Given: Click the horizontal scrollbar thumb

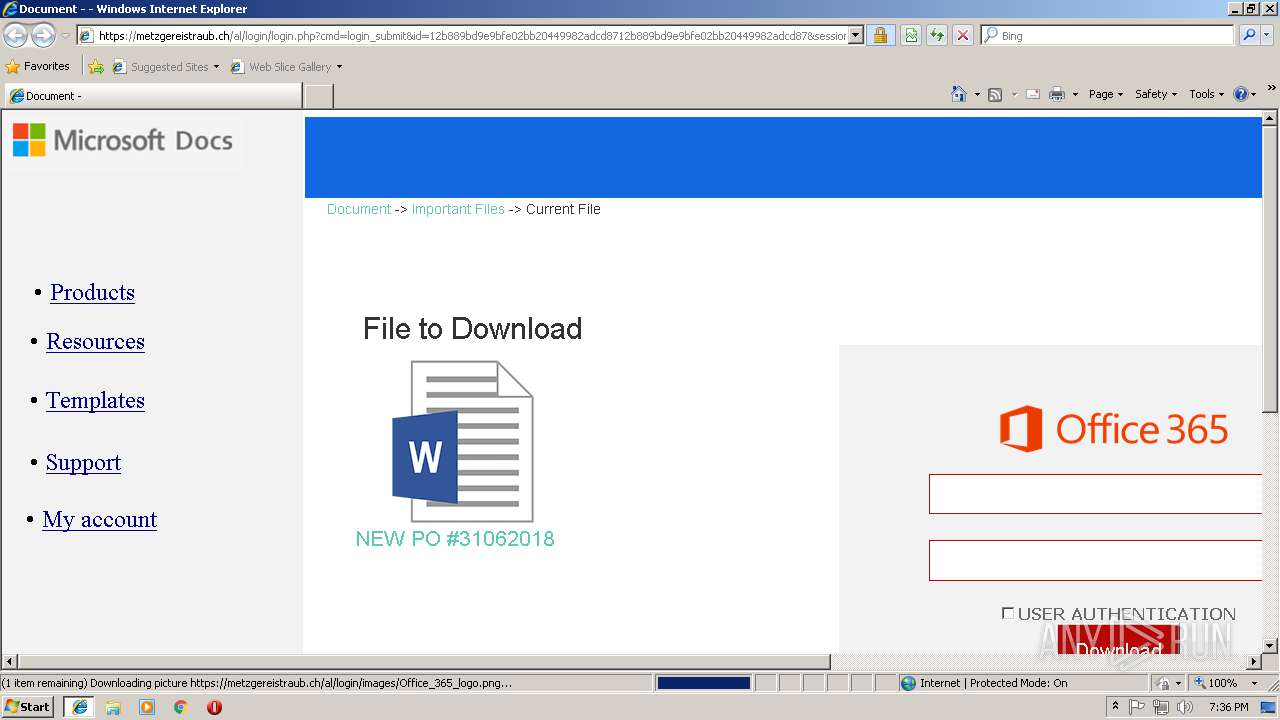Looking at the screenshot, I should click(x=425, y=662).
